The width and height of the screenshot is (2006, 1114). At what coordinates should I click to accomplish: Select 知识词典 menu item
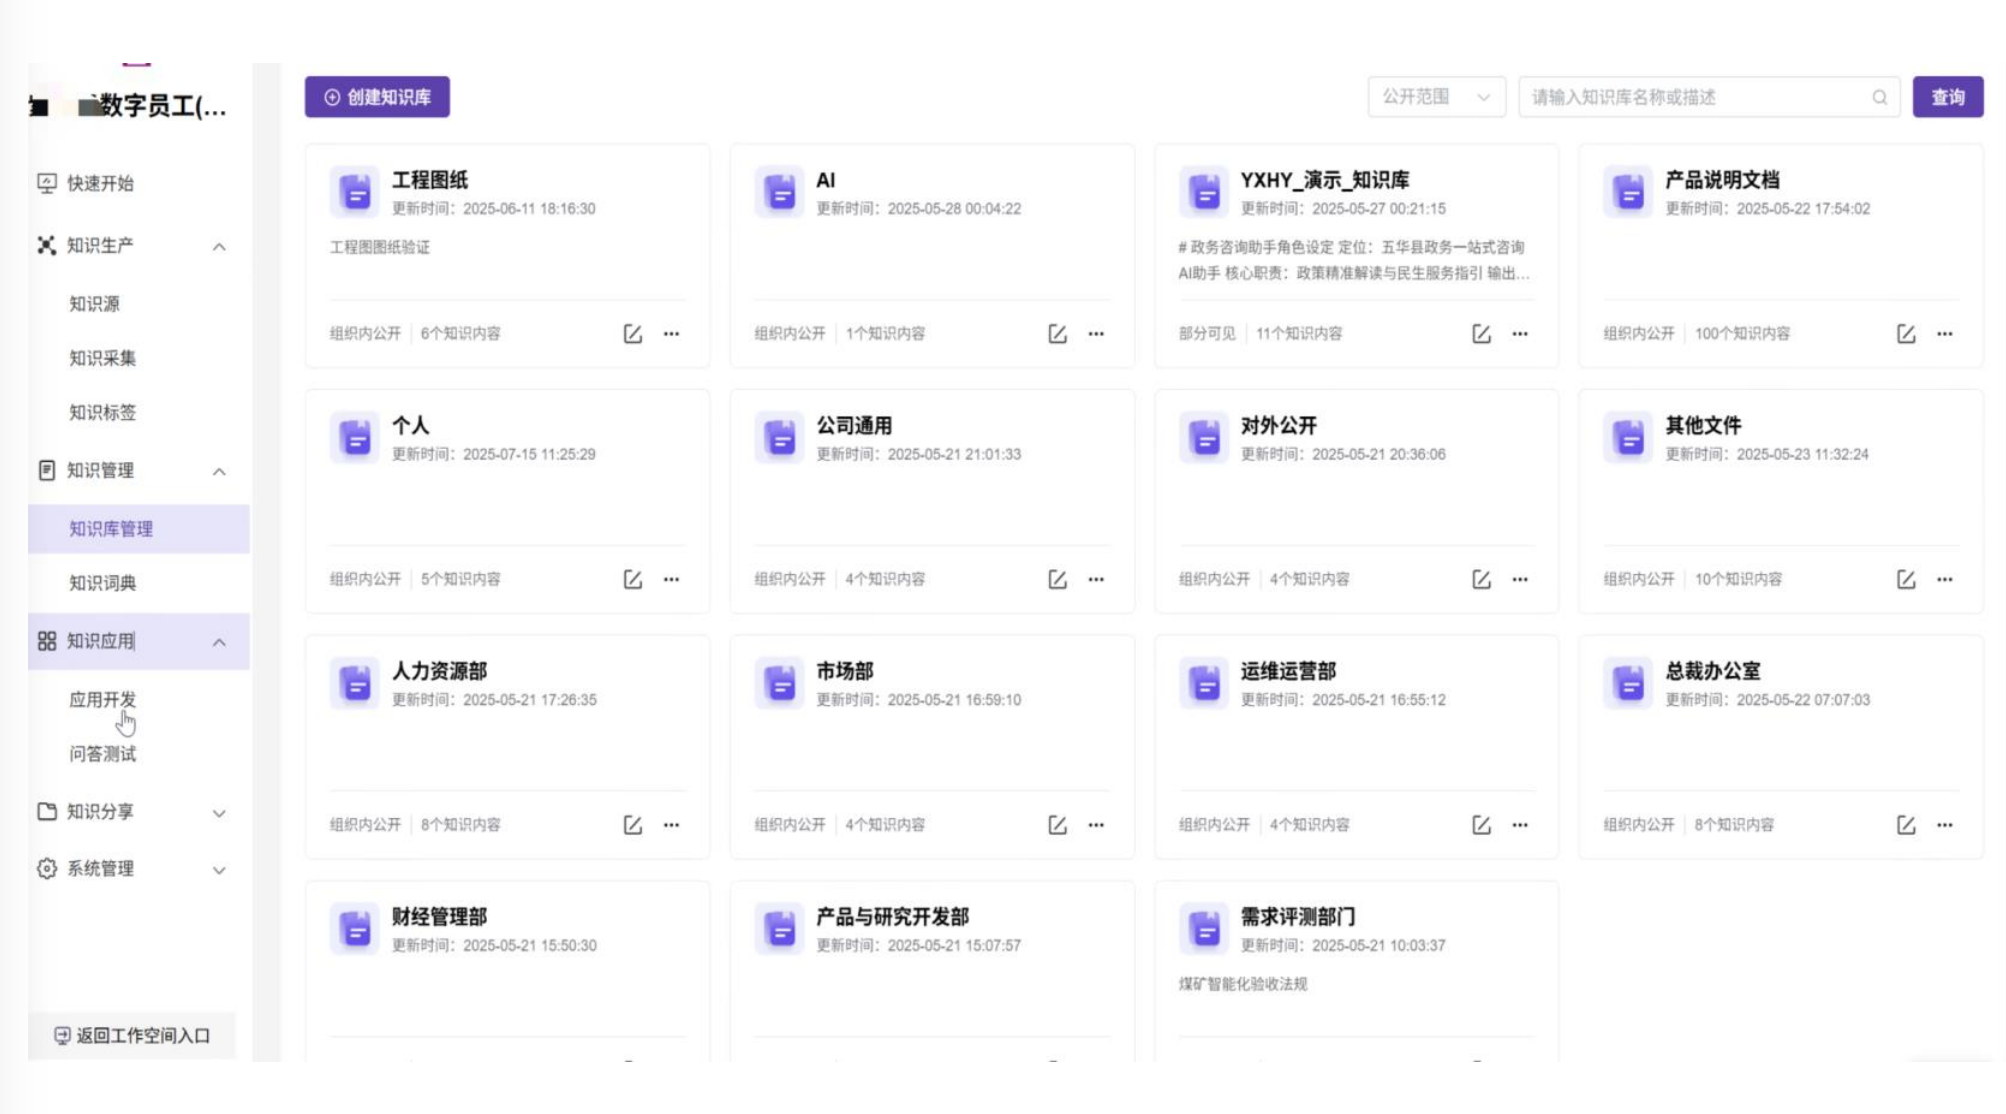coord(102,583)
